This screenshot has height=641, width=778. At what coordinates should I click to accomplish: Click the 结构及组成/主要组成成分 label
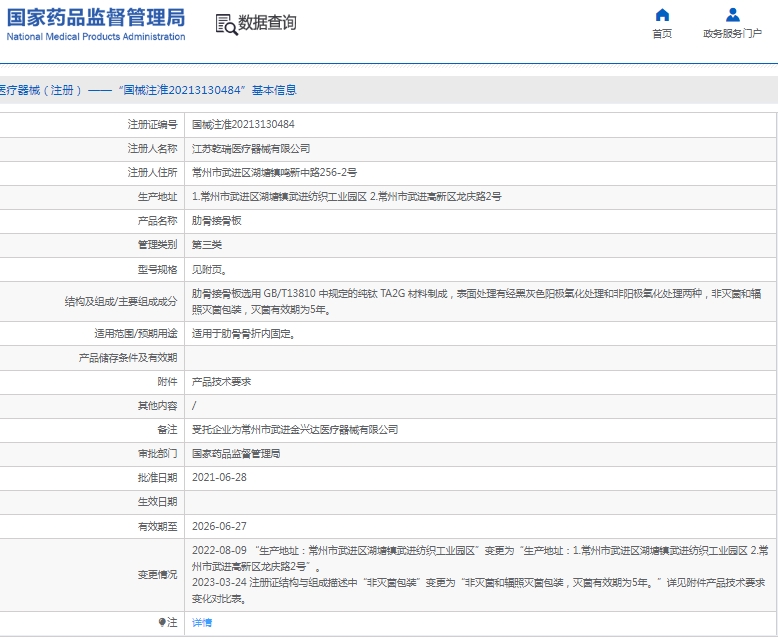click(121, 302)
